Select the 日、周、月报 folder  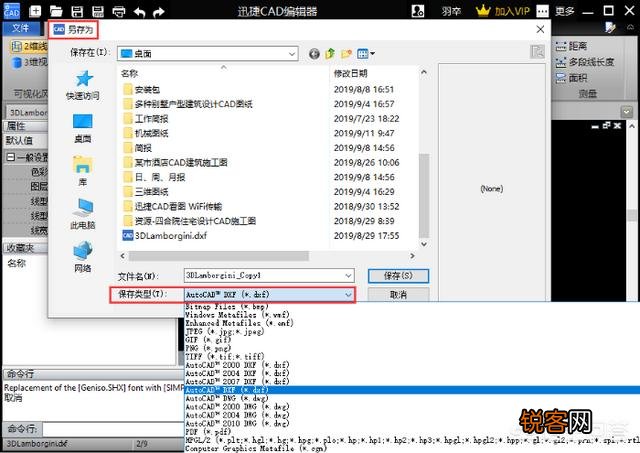coord(154,177)
